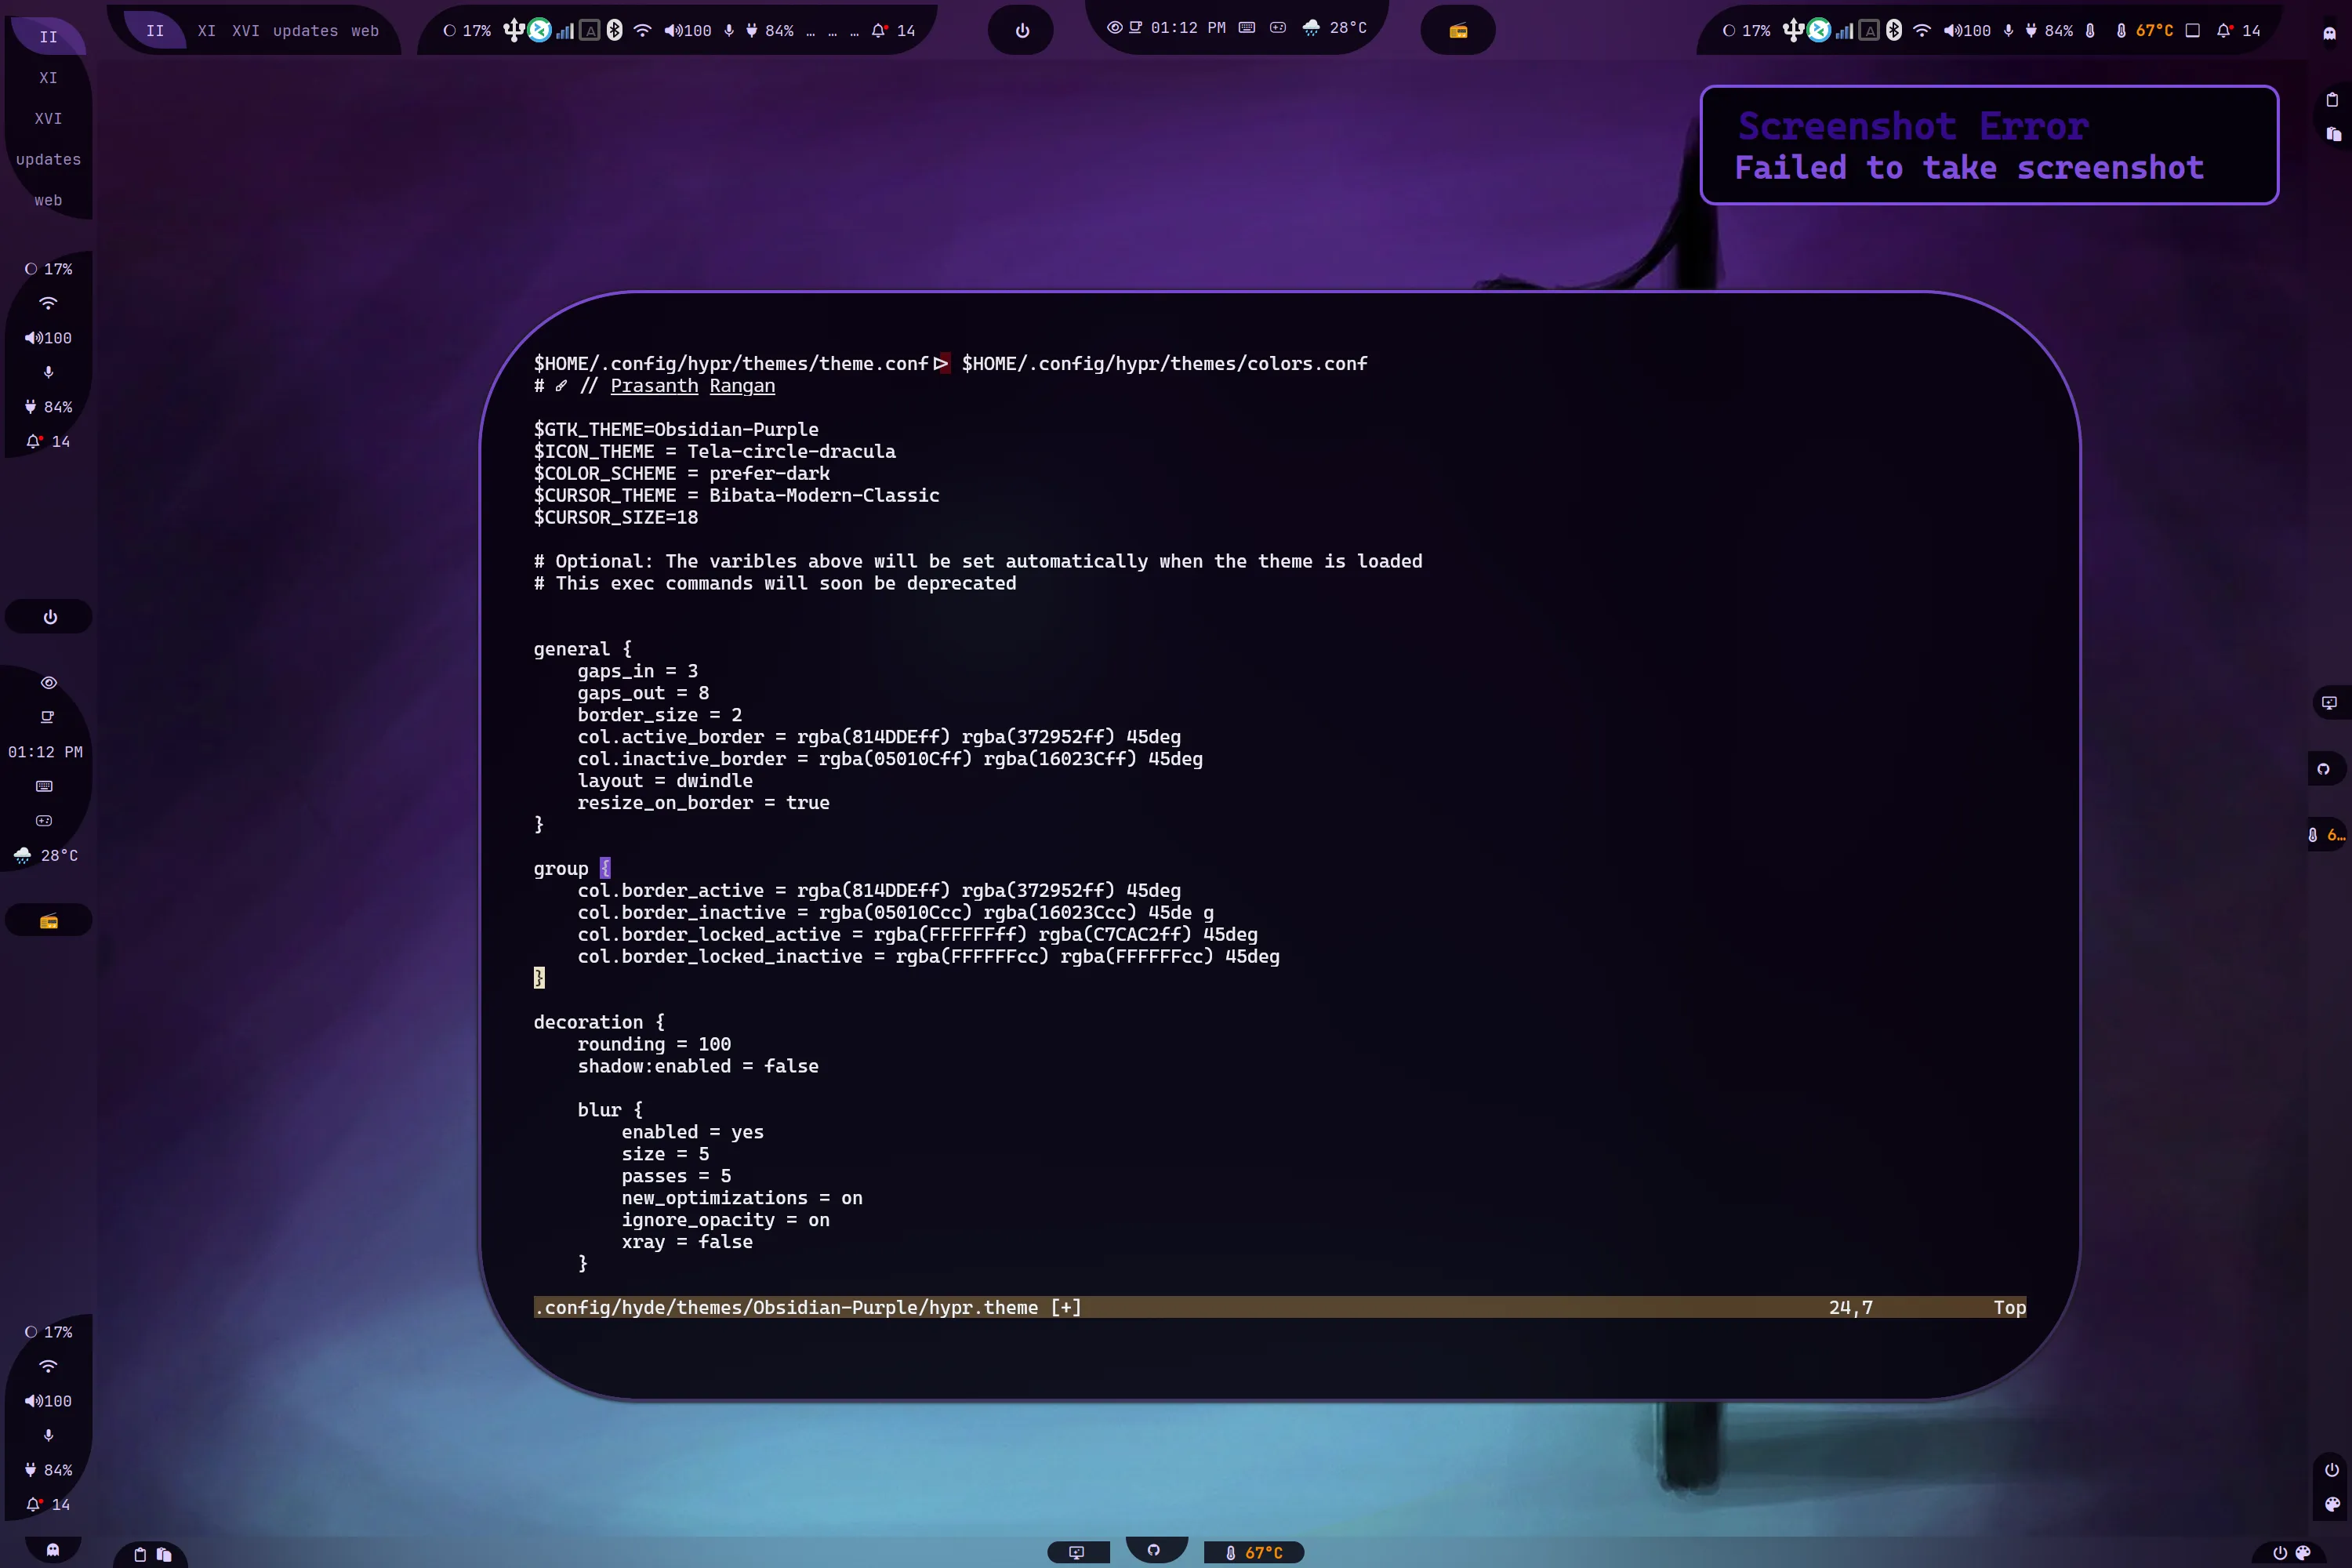Click the keyboard icon beside the 01:12 PM clock in the top bar
The width and height of the screenshot is (2352, 1568).
click(x=1246, y=28)
